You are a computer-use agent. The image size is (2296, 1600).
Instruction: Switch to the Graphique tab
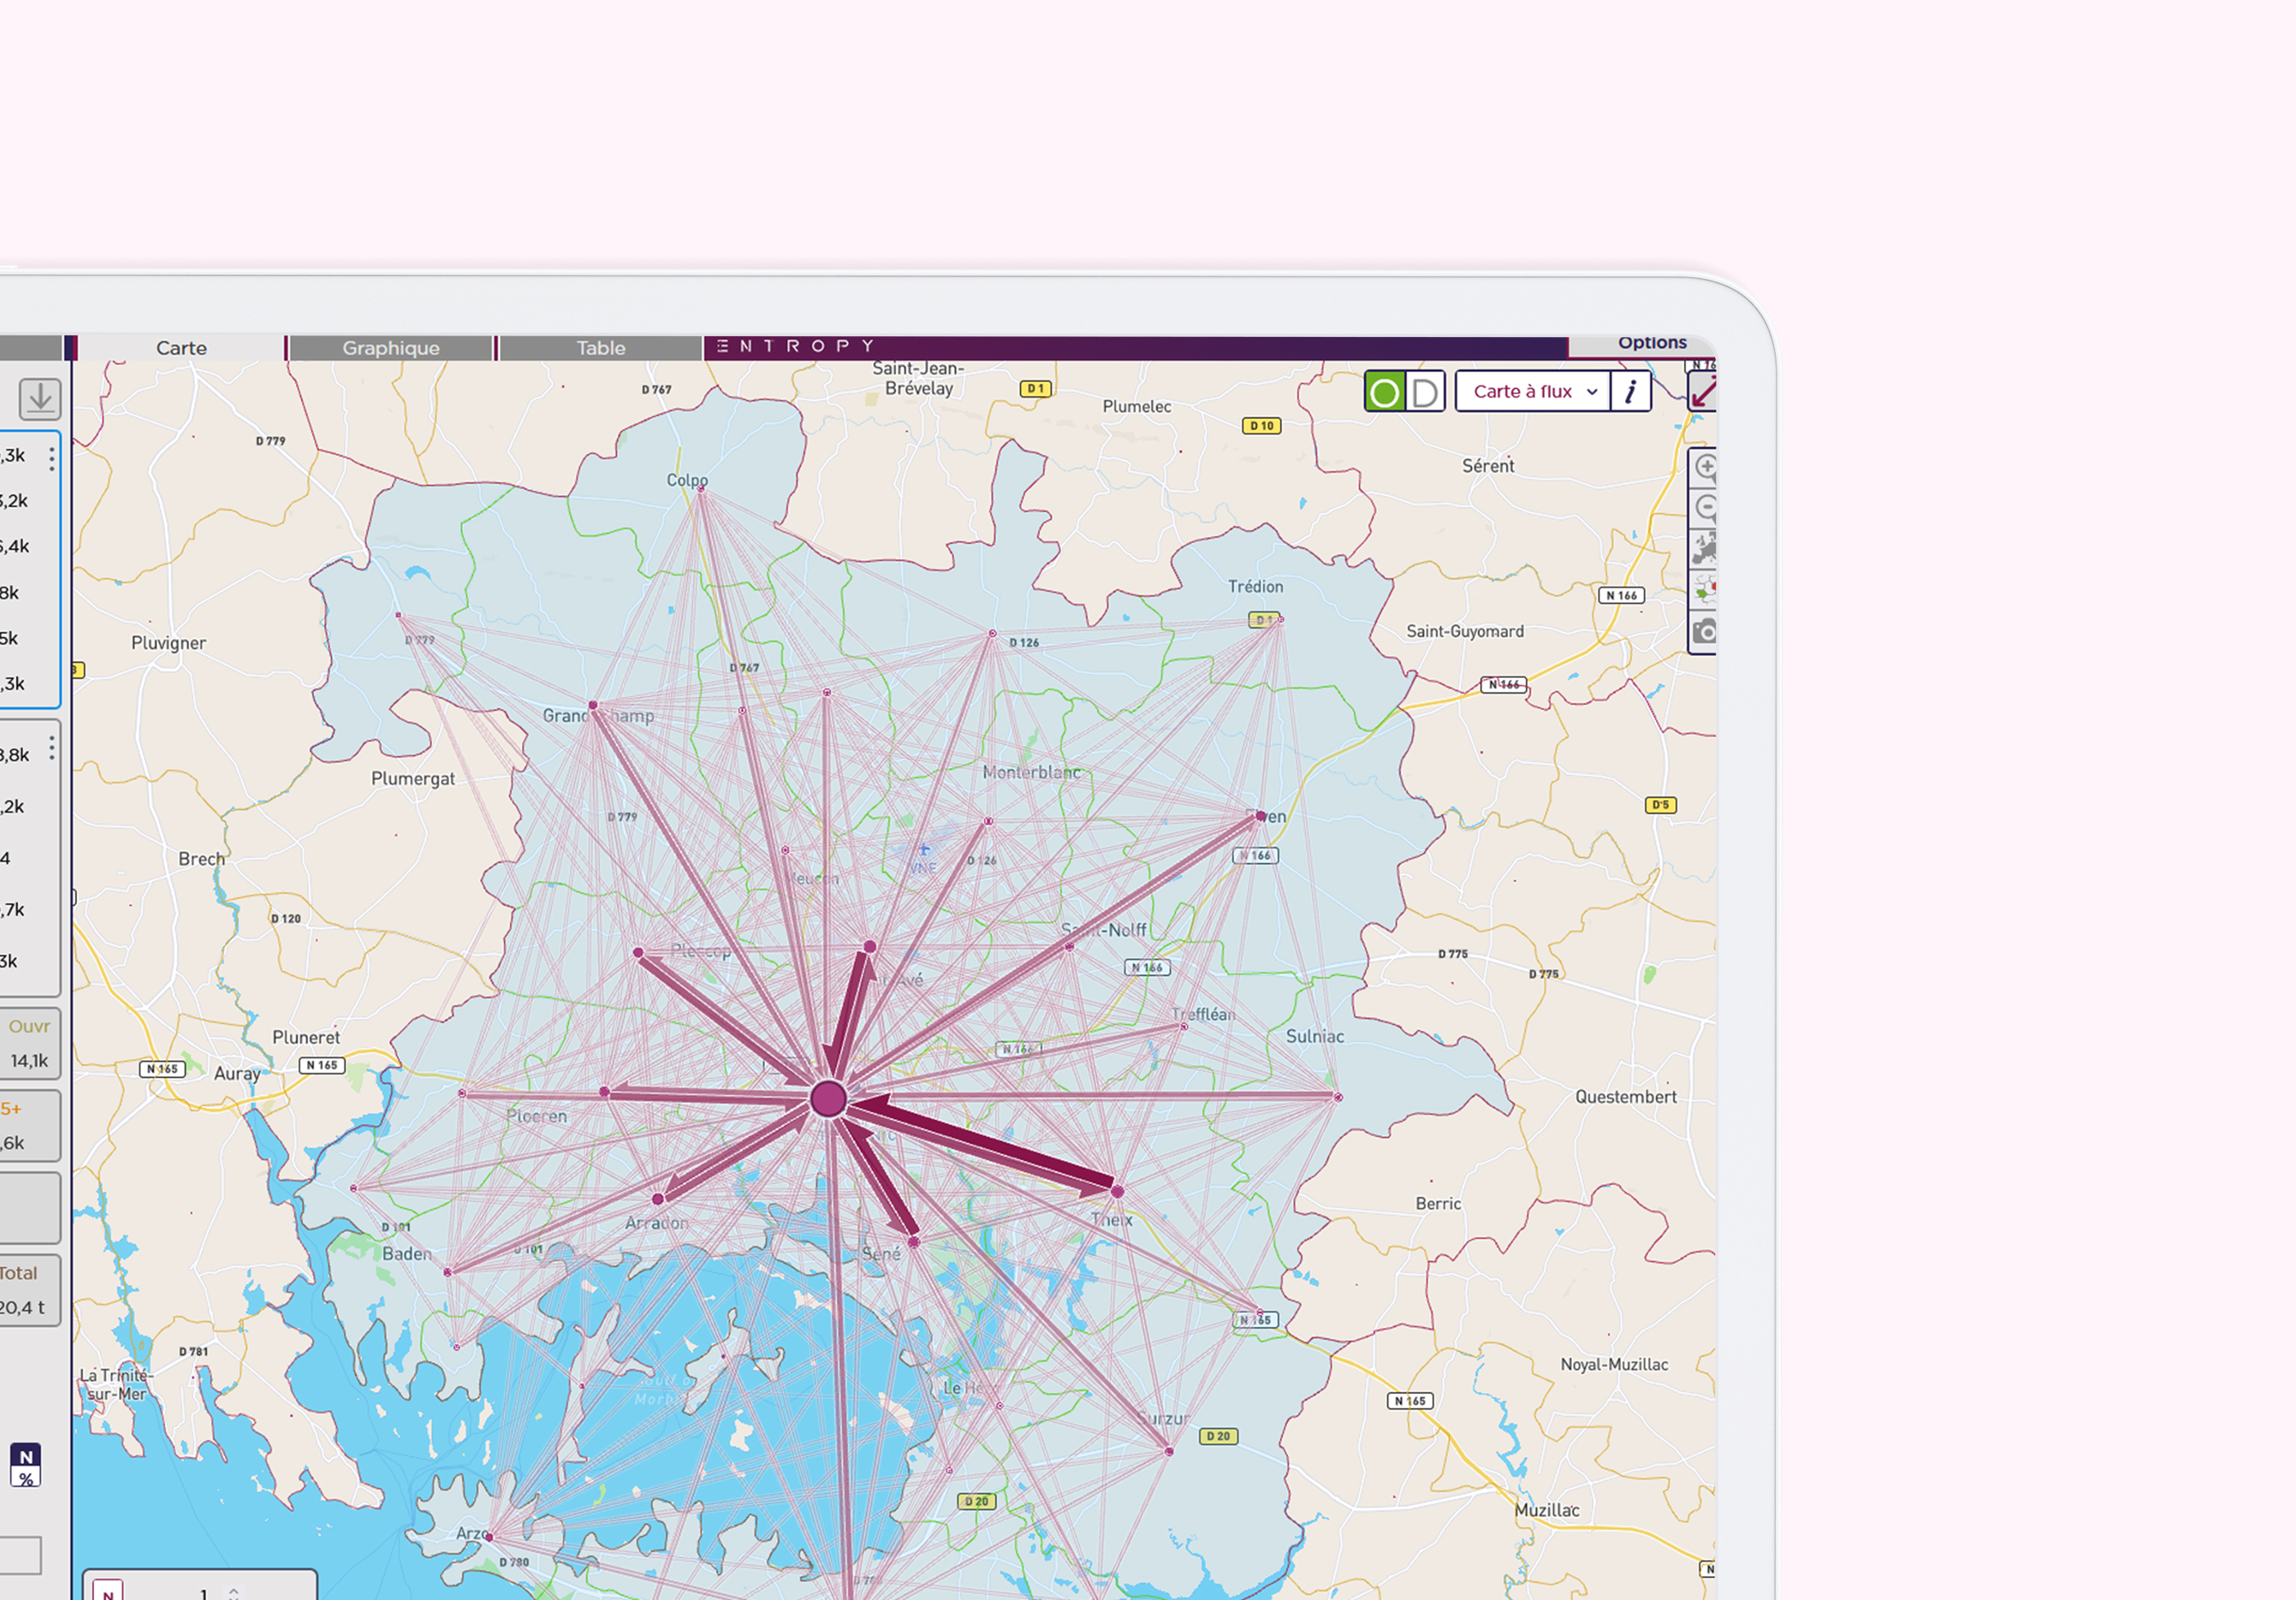pyautogui.click(x=391, y=348)
